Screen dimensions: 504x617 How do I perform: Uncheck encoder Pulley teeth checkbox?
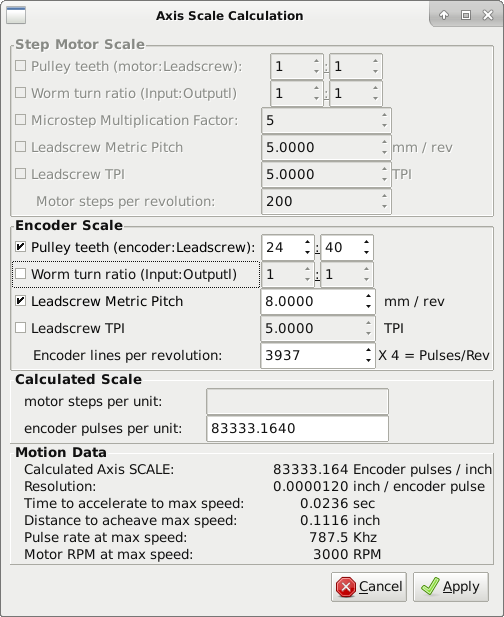20,247
